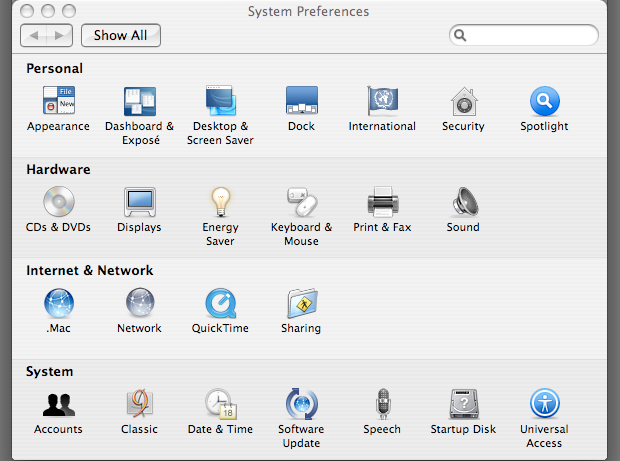Image resolution: width=620 pixels, height=461 pixels.
Task: Open Keyboard & Mouse preferences
Action: coord(302,202)
